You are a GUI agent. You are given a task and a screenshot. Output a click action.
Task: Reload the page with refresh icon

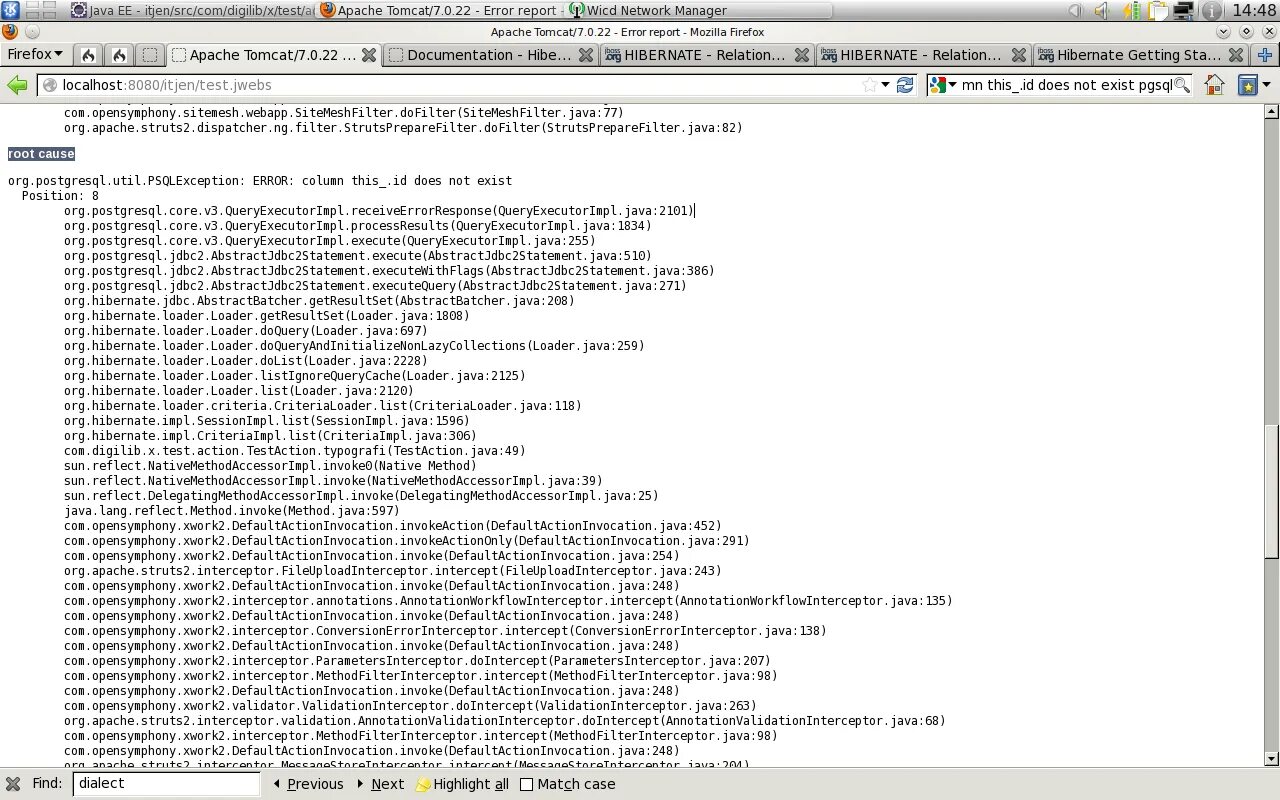(905, 85)
